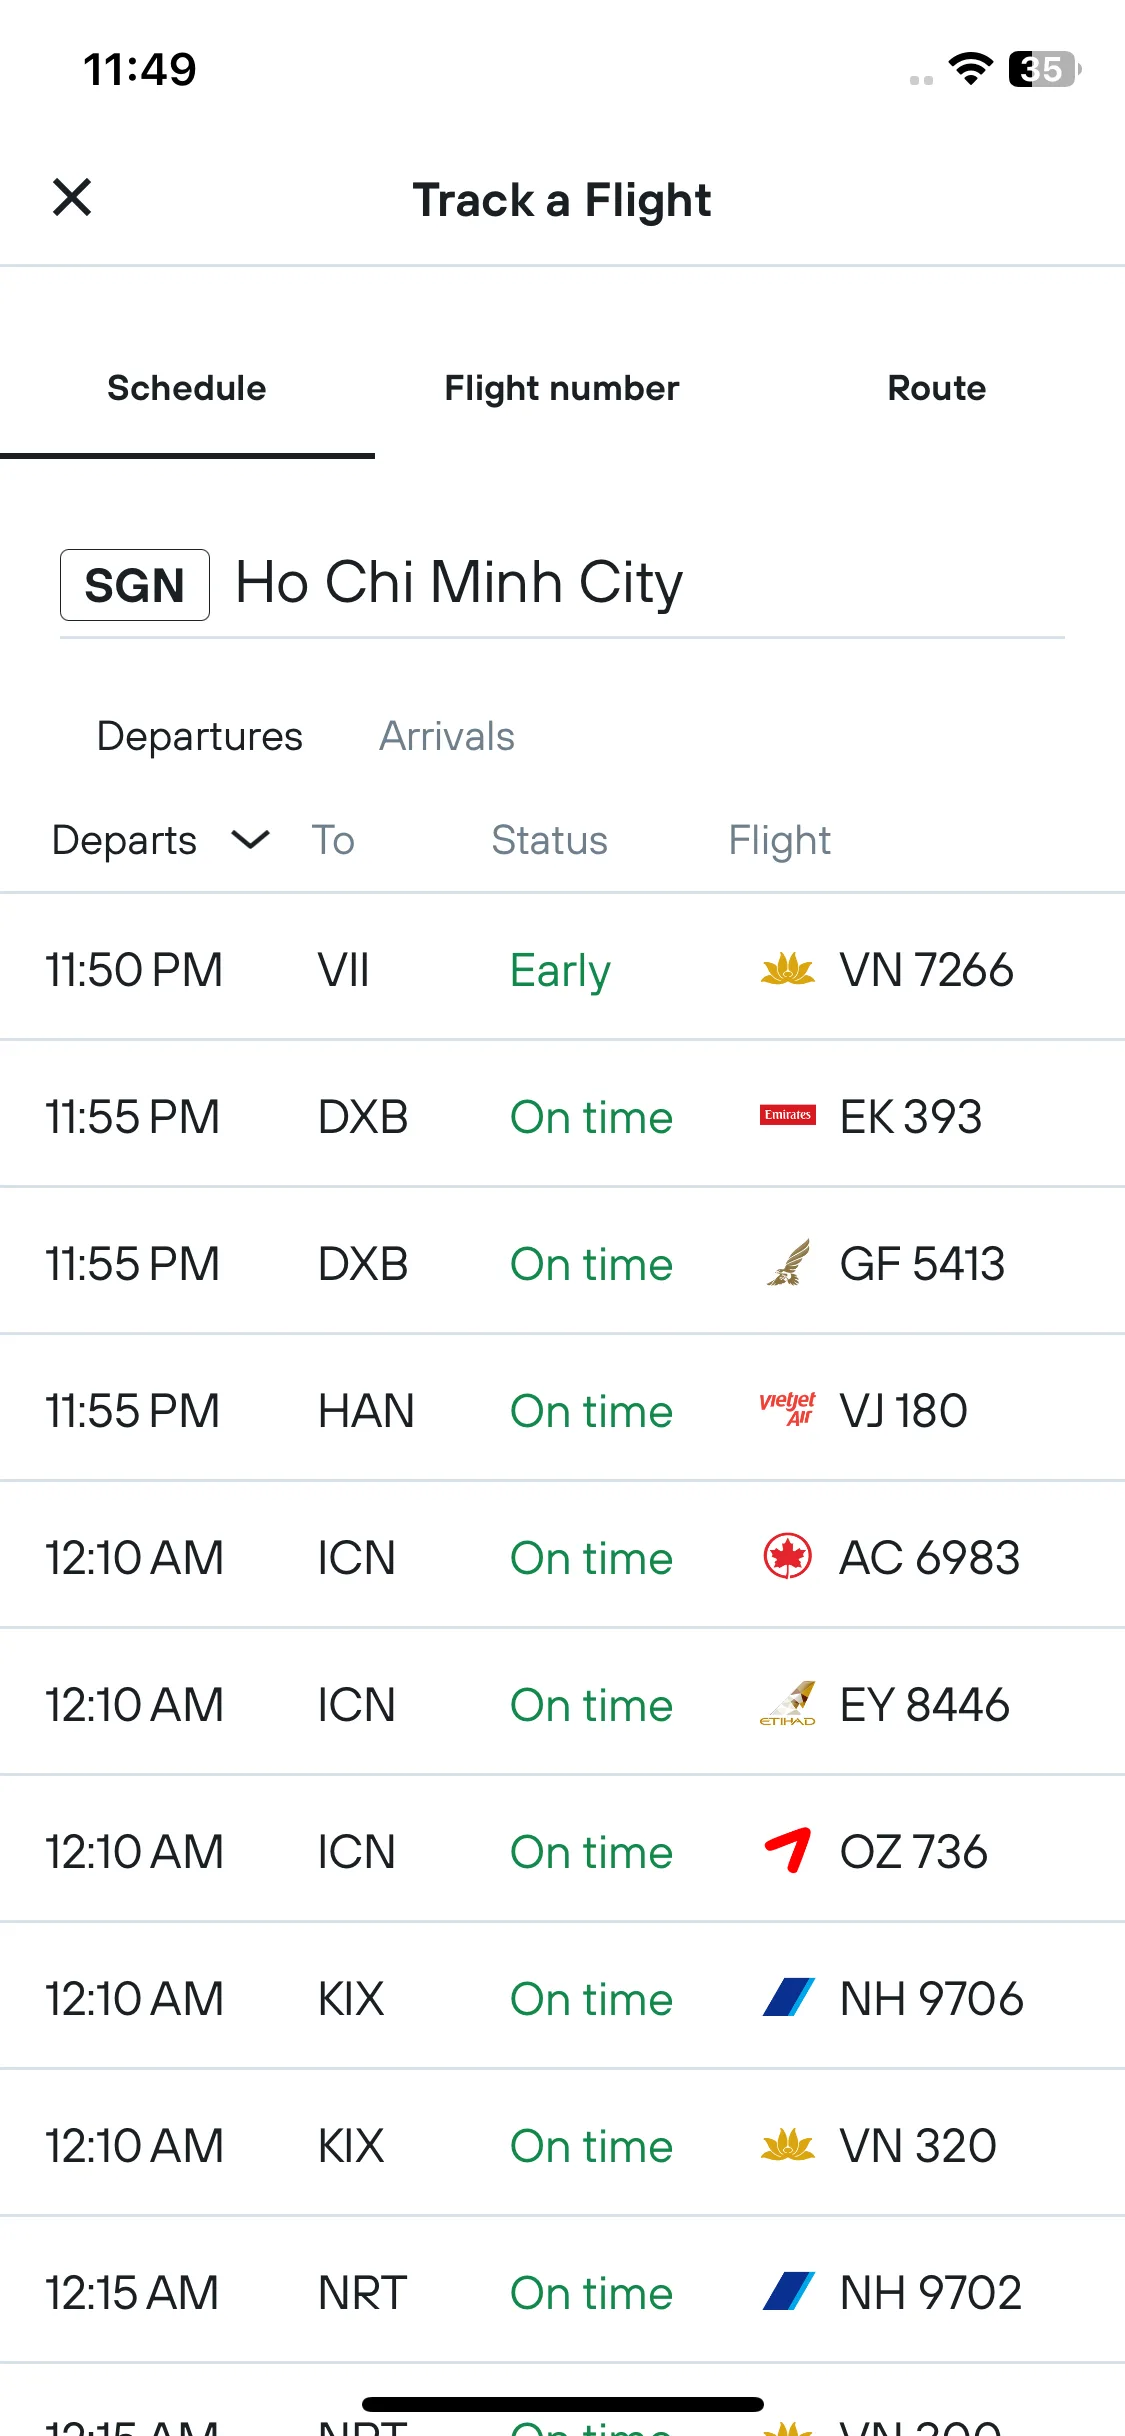Open flight VN 320 to KIX
Viewport: 1125px width, 2436px height.
pyautogui.click(x=562, y=2144)
